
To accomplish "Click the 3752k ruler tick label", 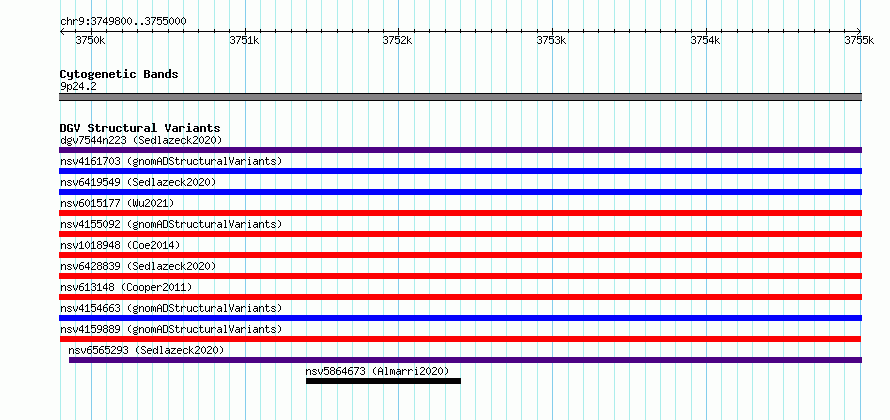I will tap(397, 40).
